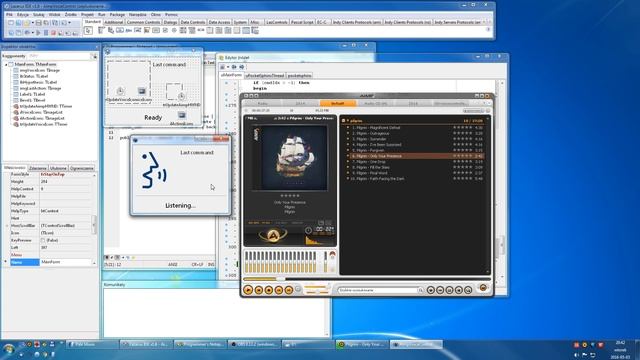Open the dropdown in the source editor toolbar
Image resolution: width=640 pixels, height=360 pixels.
tap(228, 67)
